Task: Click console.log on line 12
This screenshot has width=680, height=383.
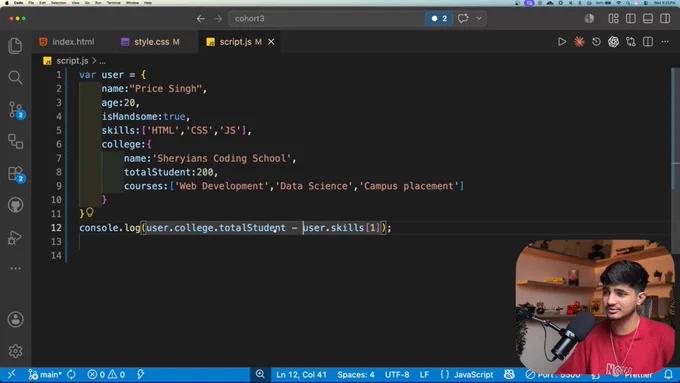Action: 110,228
